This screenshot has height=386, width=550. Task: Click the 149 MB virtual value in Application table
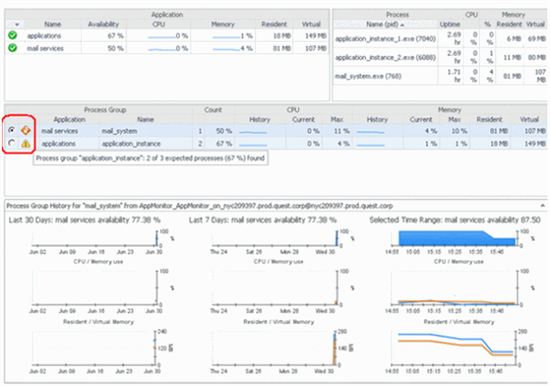pos(316,36)
